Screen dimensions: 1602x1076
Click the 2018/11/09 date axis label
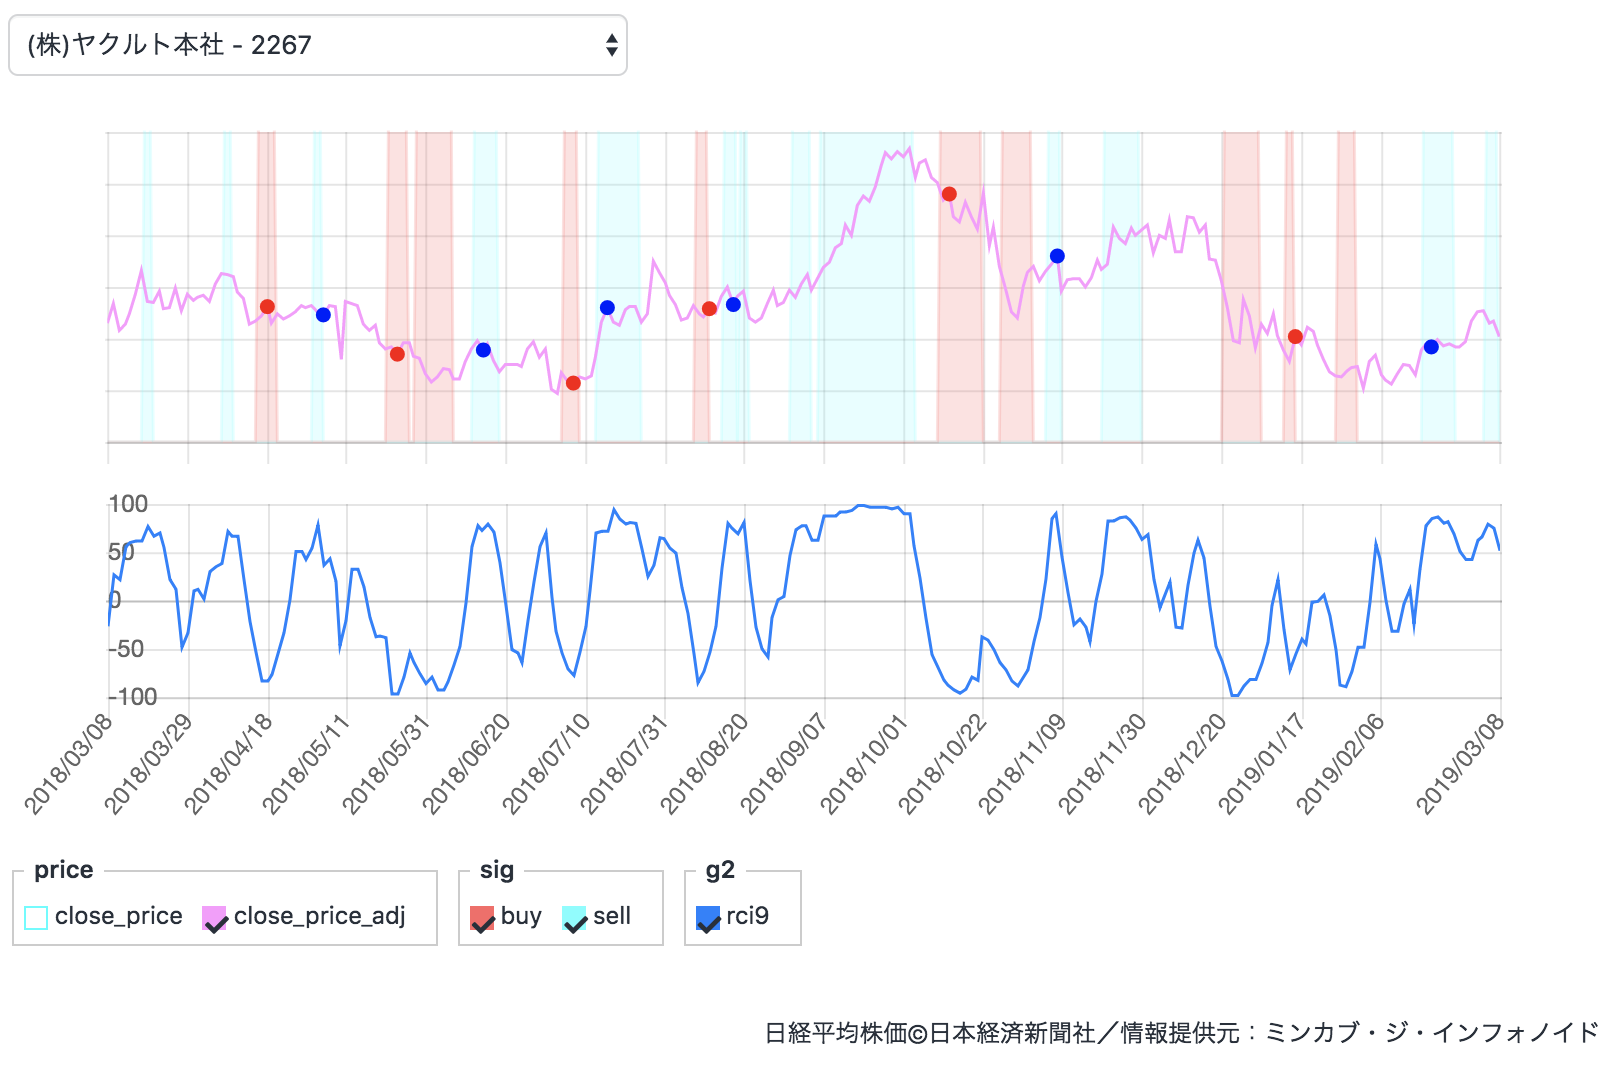pyautogui.click(x=1022, y=766)
